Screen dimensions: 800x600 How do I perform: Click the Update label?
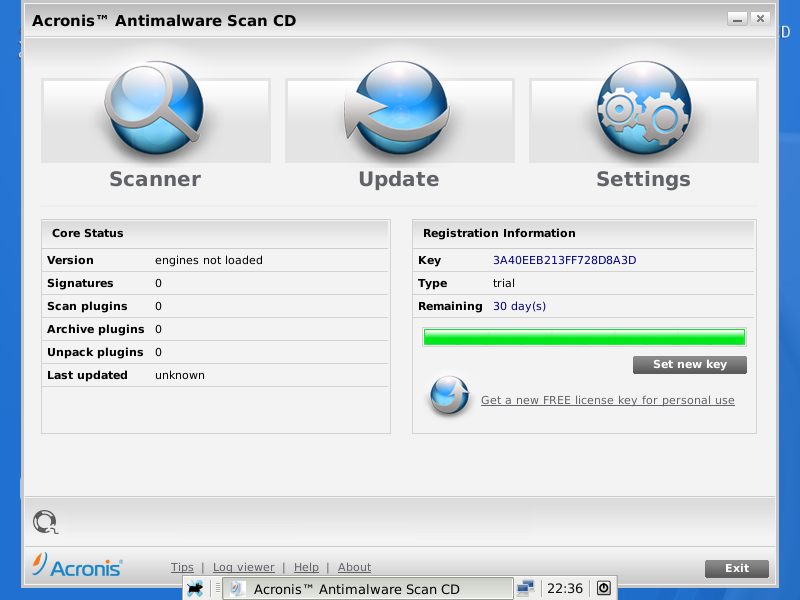pyautogui.click(x=399, y=179)
